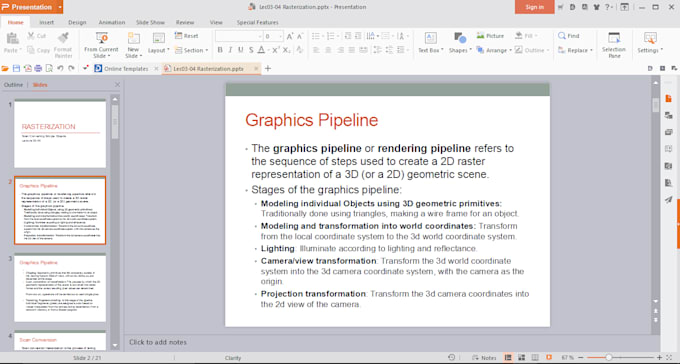Click the Copy button in ribbon
The height and width of the screenshot is (364, 680).
(x=38, y=50)
